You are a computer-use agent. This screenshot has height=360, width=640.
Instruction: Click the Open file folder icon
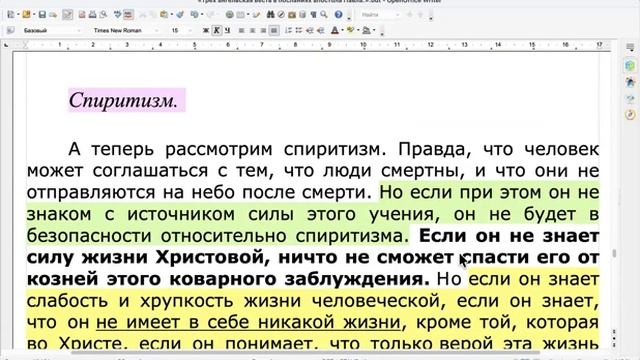click(x=27, y=15)
